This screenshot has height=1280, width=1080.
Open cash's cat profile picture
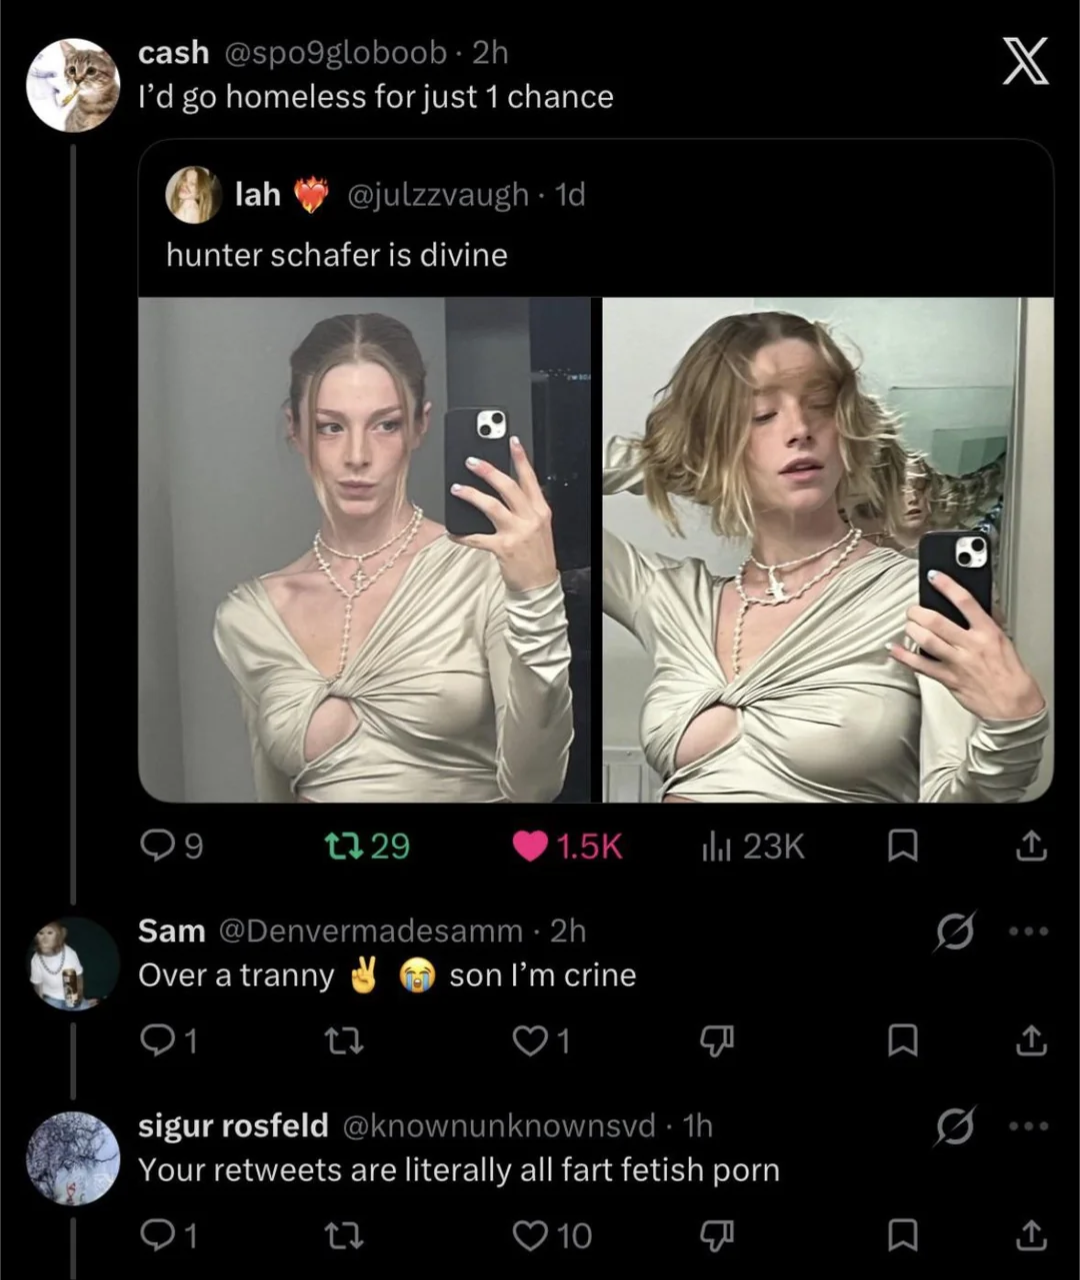(x=73, y=86)
